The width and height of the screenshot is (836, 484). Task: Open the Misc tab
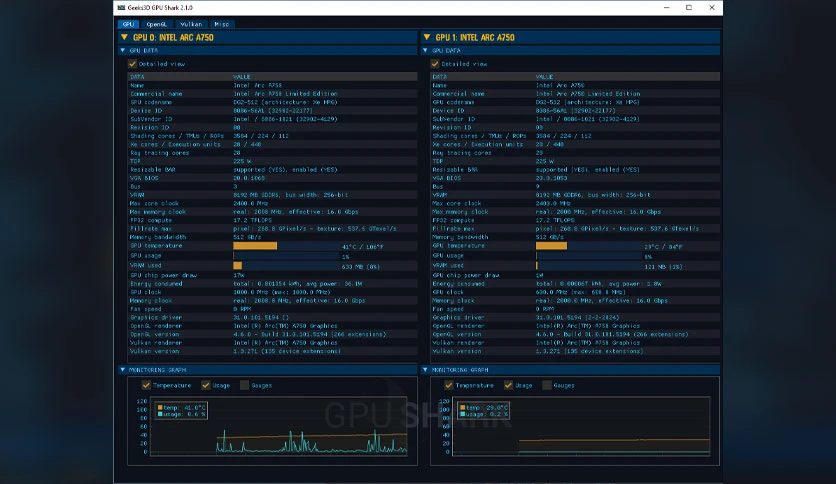pyautogui.click(x=221, y=24)
